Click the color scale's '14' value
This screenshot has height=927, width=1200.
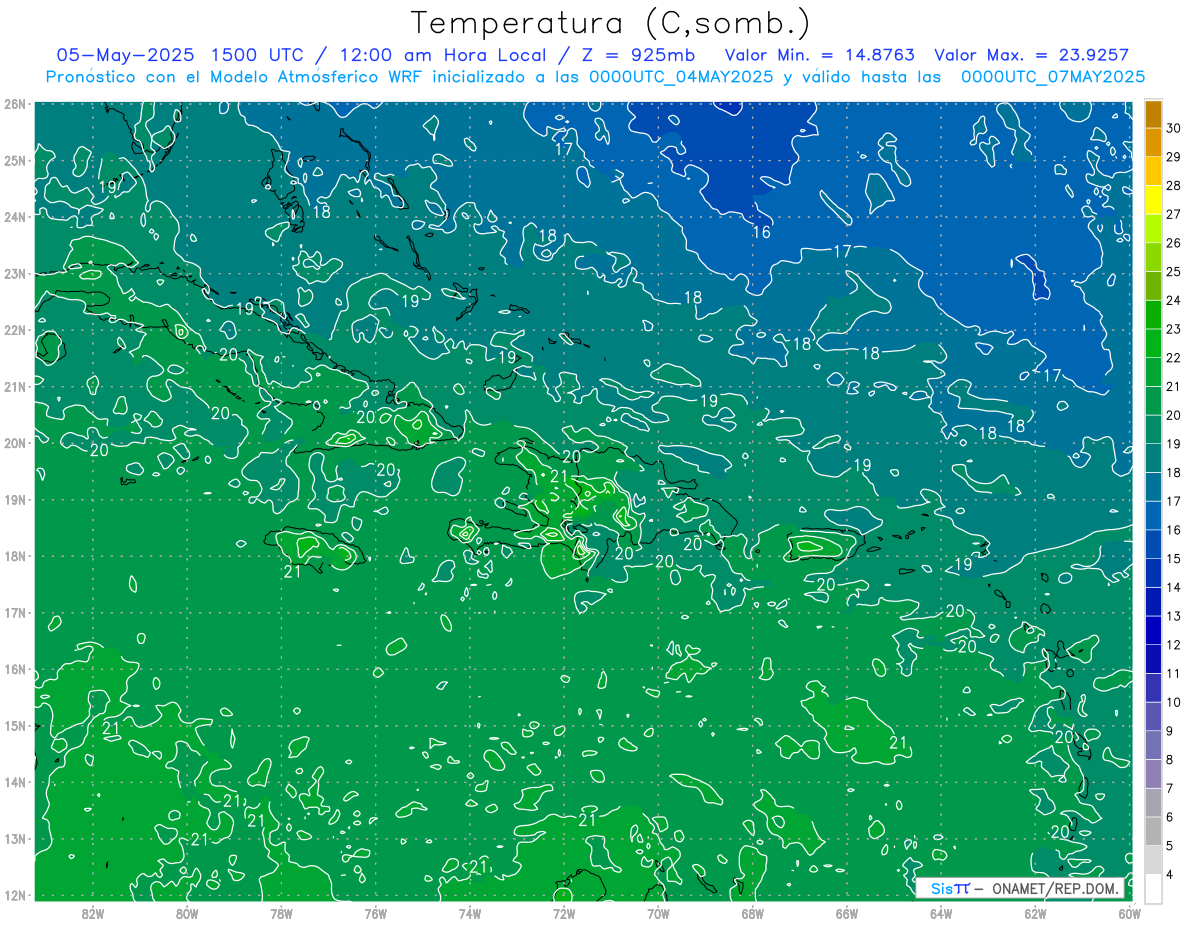pos(1174,587)
